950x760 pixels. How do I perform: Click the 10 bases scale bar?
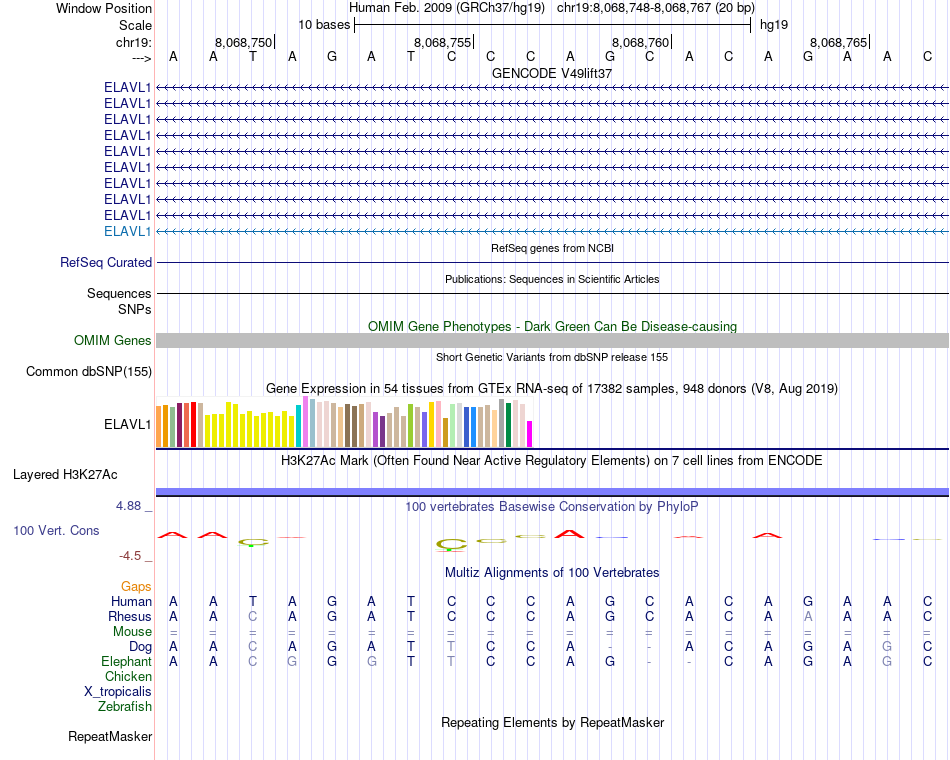[x=552, y=25]
